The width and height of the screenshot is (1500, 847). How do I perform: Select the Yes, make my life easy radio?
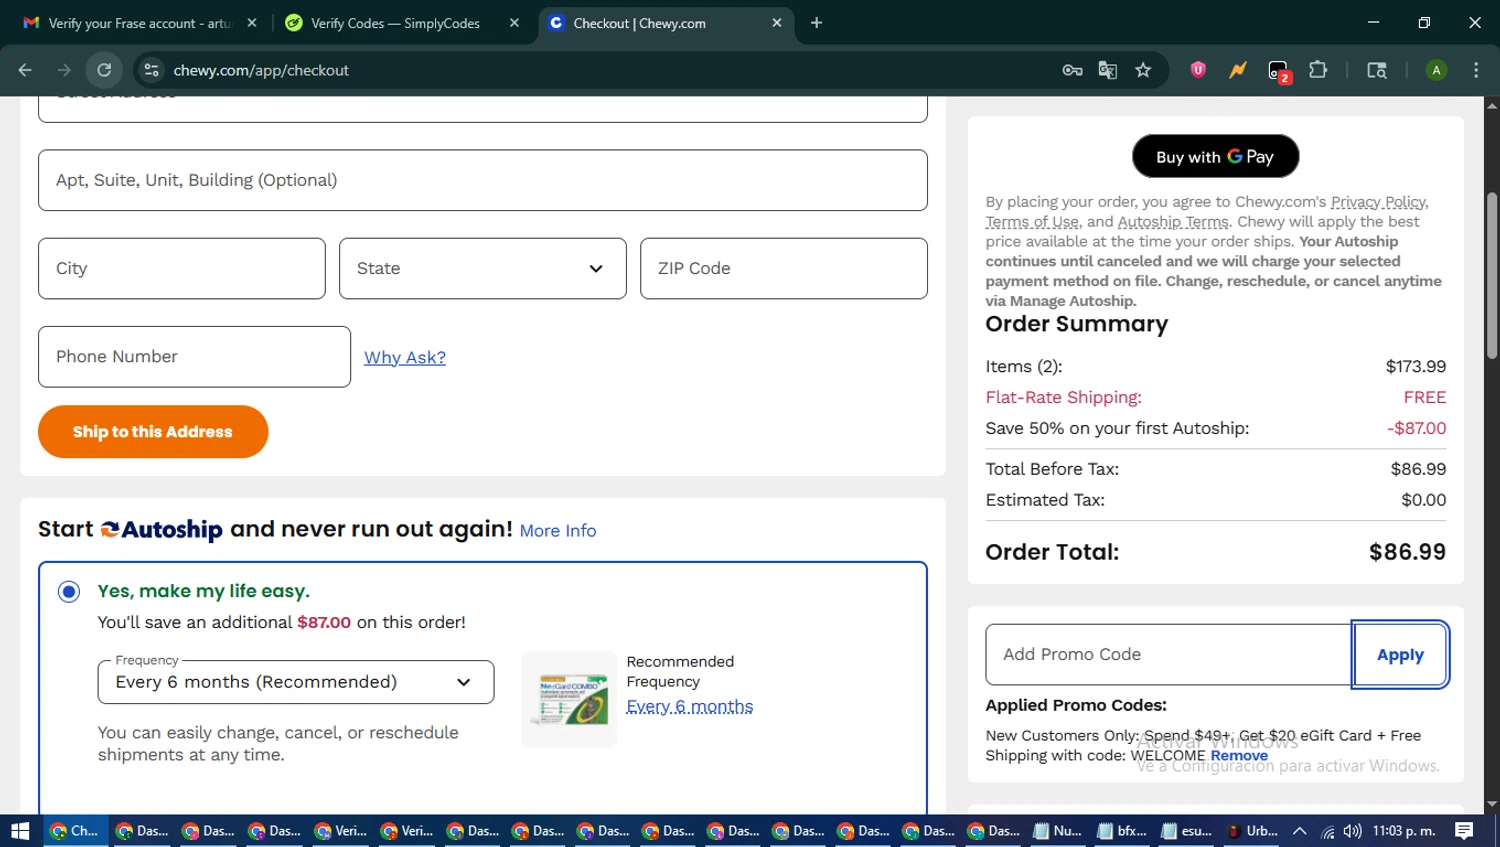coord(69,592)
